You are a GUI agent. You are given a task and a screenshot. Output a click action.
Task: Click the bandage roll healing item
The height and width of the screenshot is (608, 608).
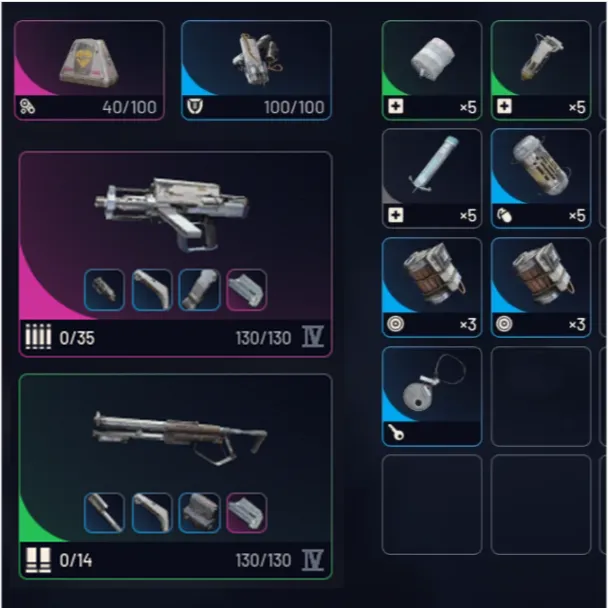432,70
